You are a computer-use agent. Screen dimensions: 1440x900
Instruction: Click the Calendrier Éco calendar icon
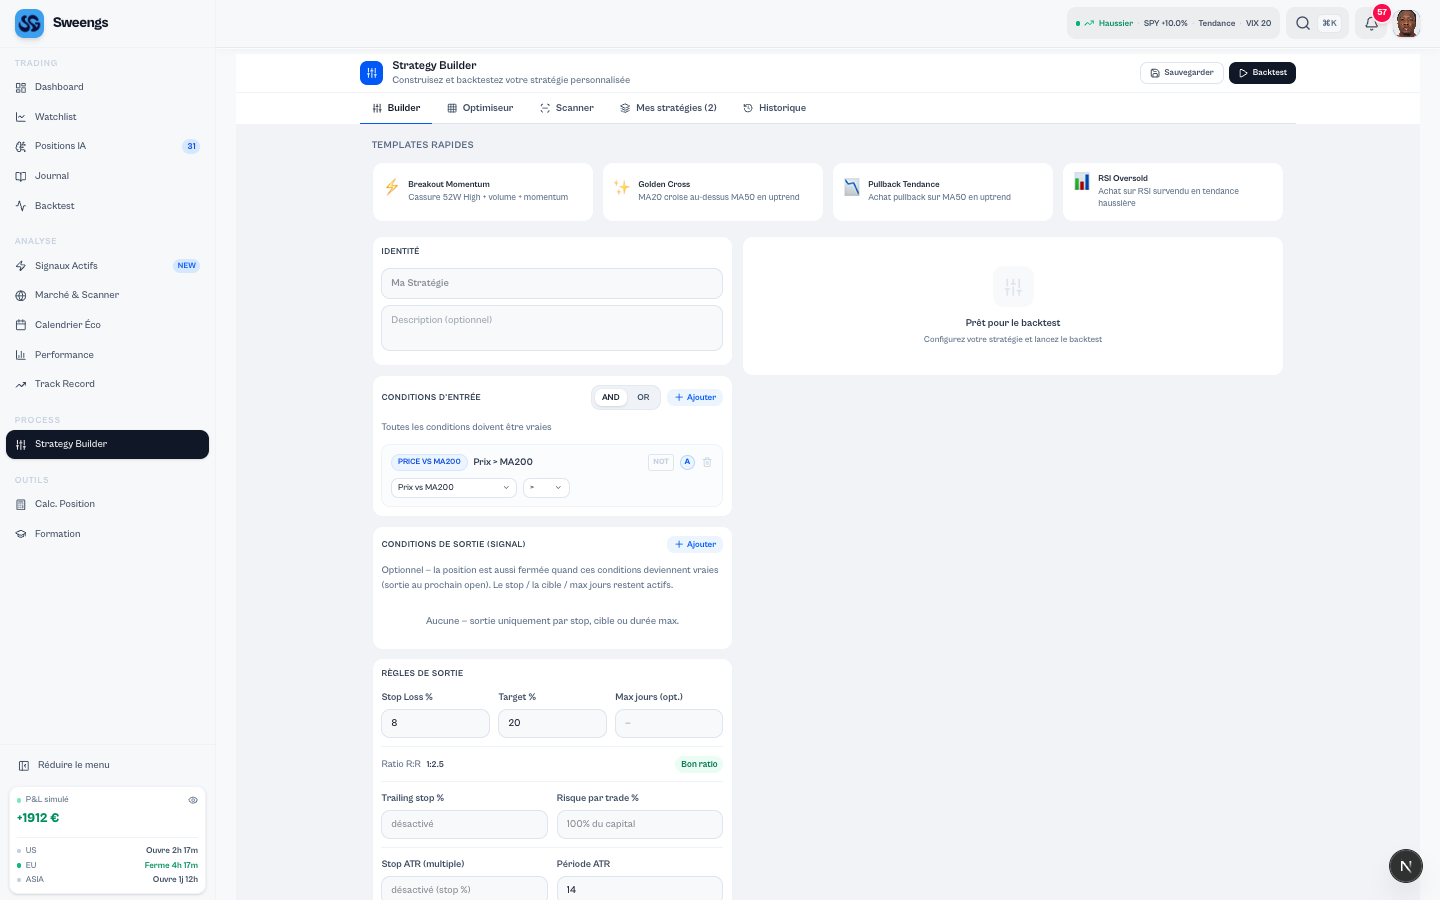(x=21, y=325)
